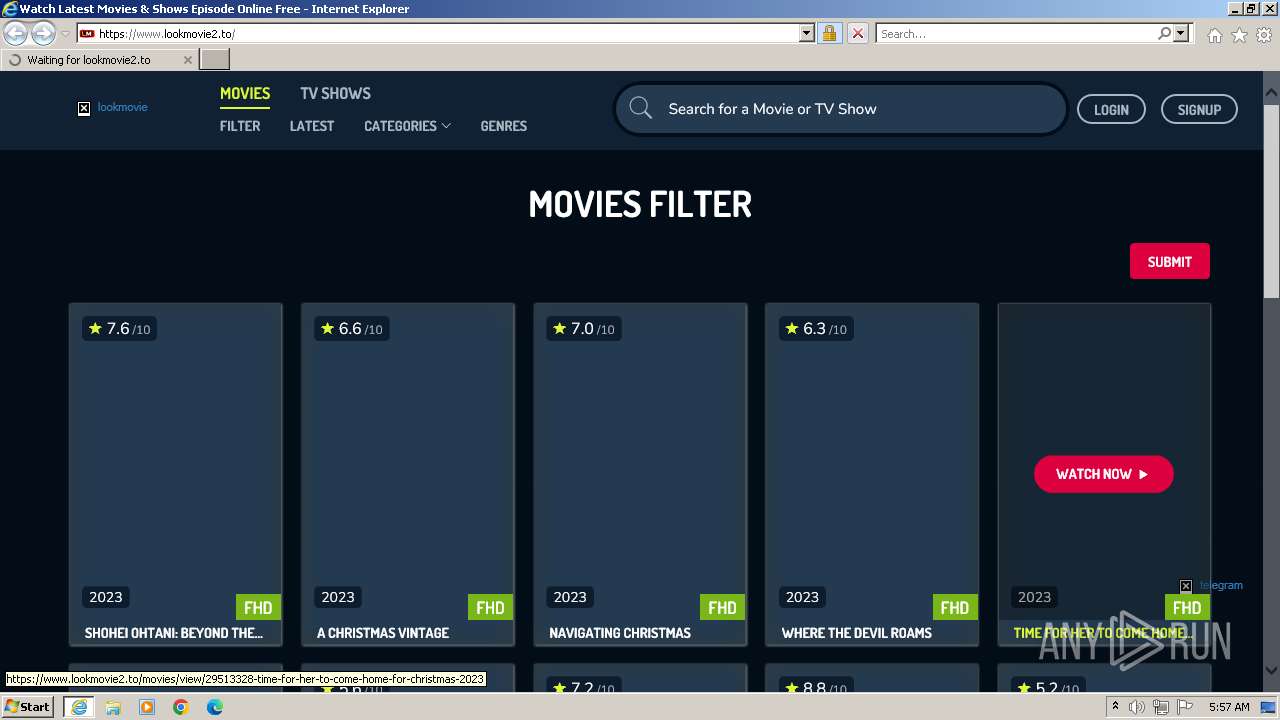Click the 'WHERE THE DEVIL ROAMS' title

[857, 633]
